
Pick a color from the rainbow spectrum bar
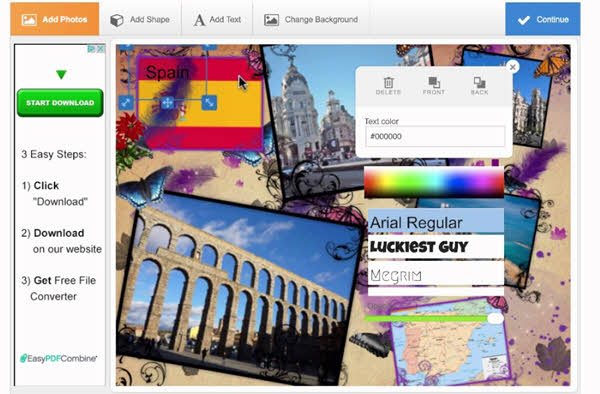(434, 182)
